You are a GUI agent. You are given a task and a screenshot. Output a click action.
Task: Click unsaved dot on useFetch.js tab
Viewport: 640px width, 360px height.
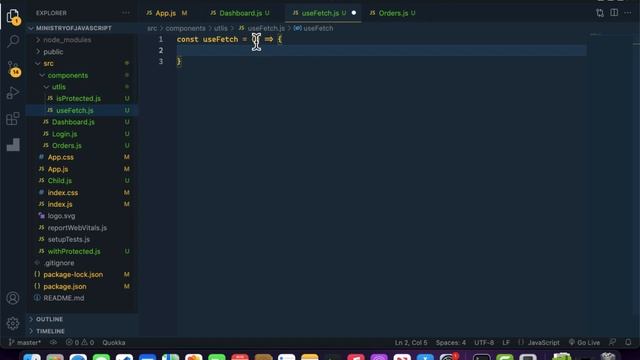[353, 13]
